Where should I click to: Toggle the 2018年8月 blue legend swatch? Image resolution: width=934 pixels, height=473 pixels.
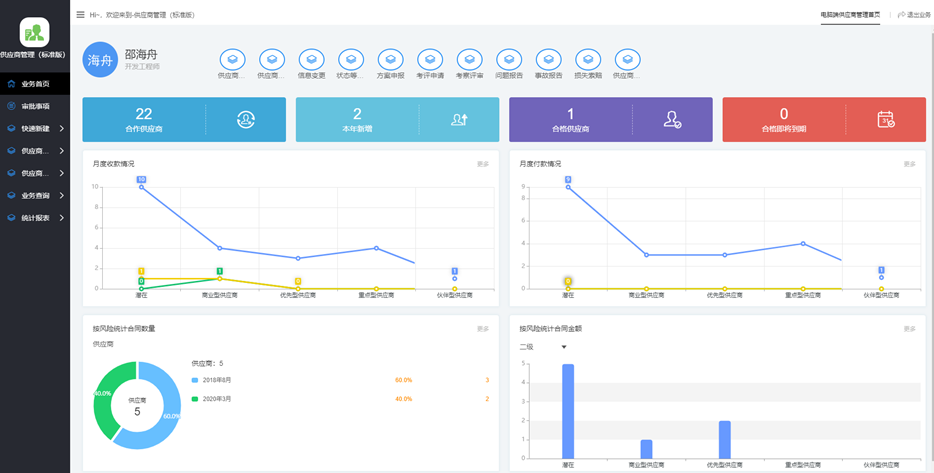point(195,381)
